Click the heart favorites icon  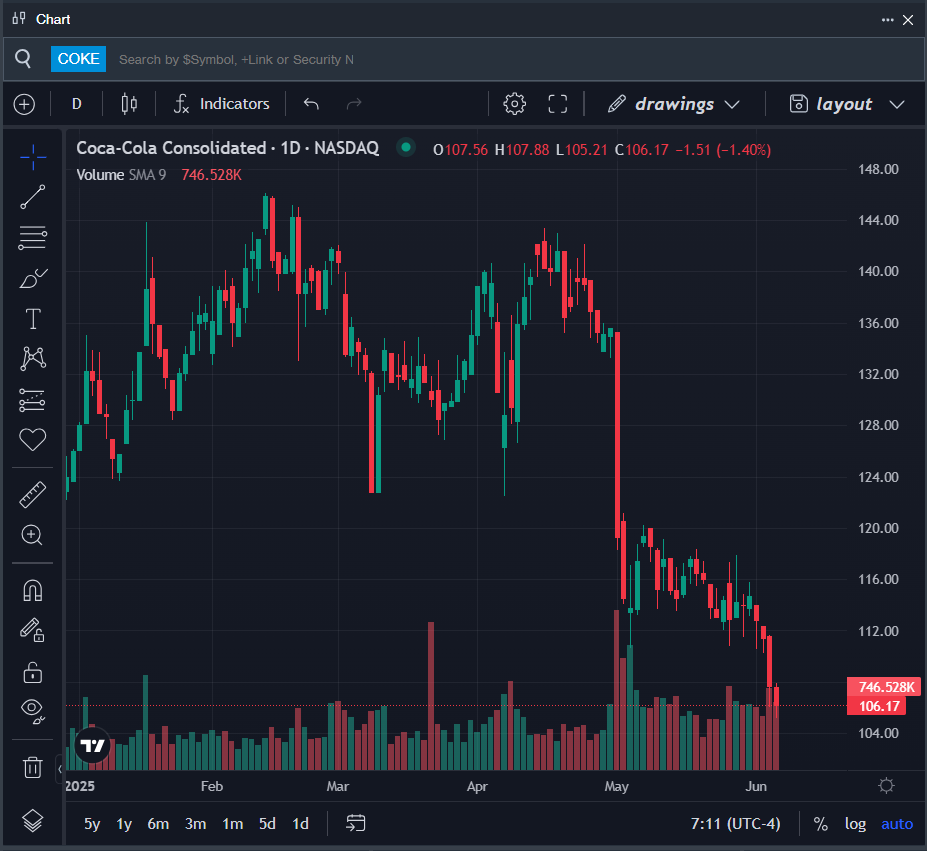pyautogui.click(x=33, y=439)
